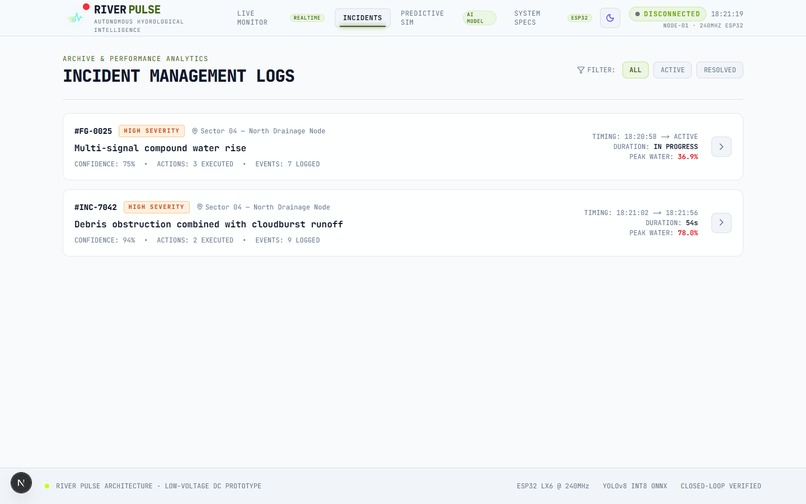Click the filter funnel icon
This screenshot has height=504, width=806.
pos(580,70)
